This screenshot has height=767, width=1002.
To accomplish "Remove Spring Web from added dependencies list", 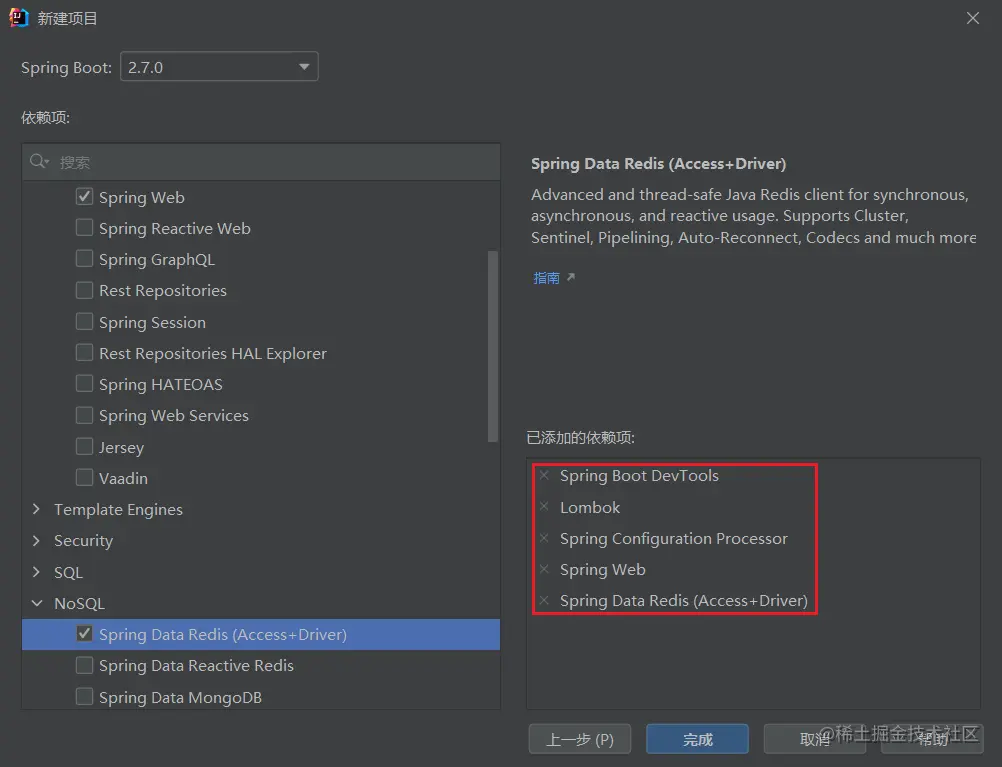I will tap(544, 569).
